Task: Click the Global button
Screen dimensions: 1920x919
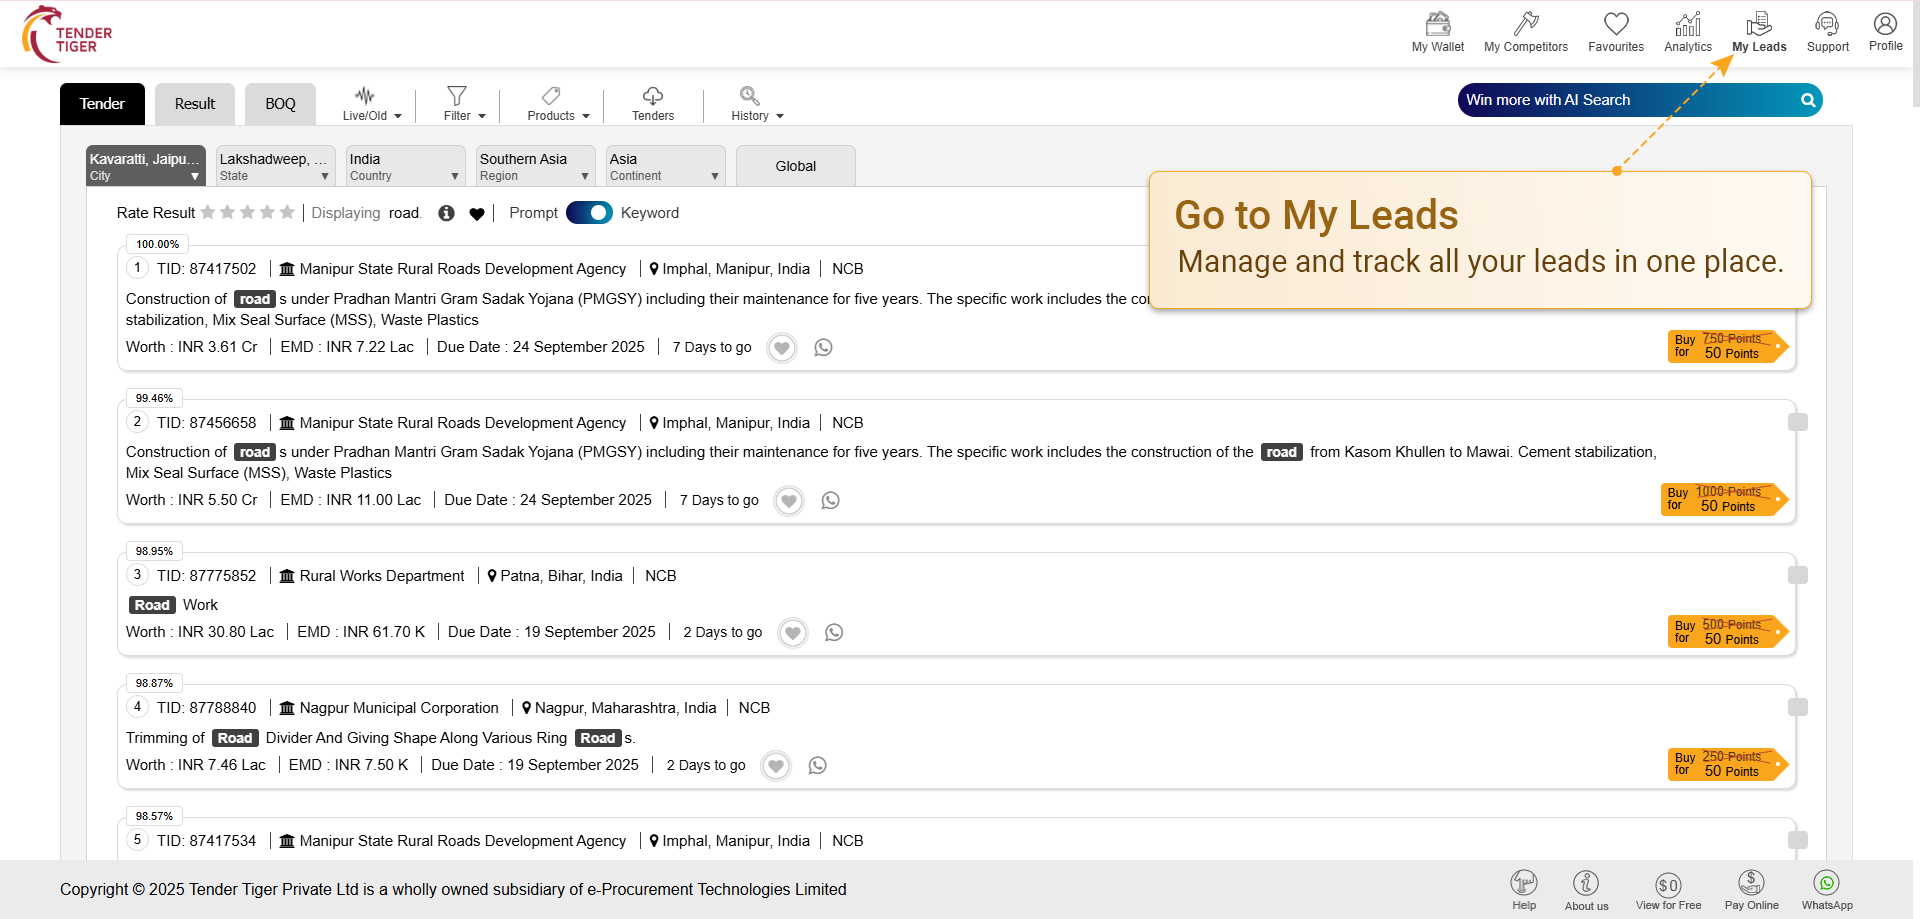Action: 795,166
